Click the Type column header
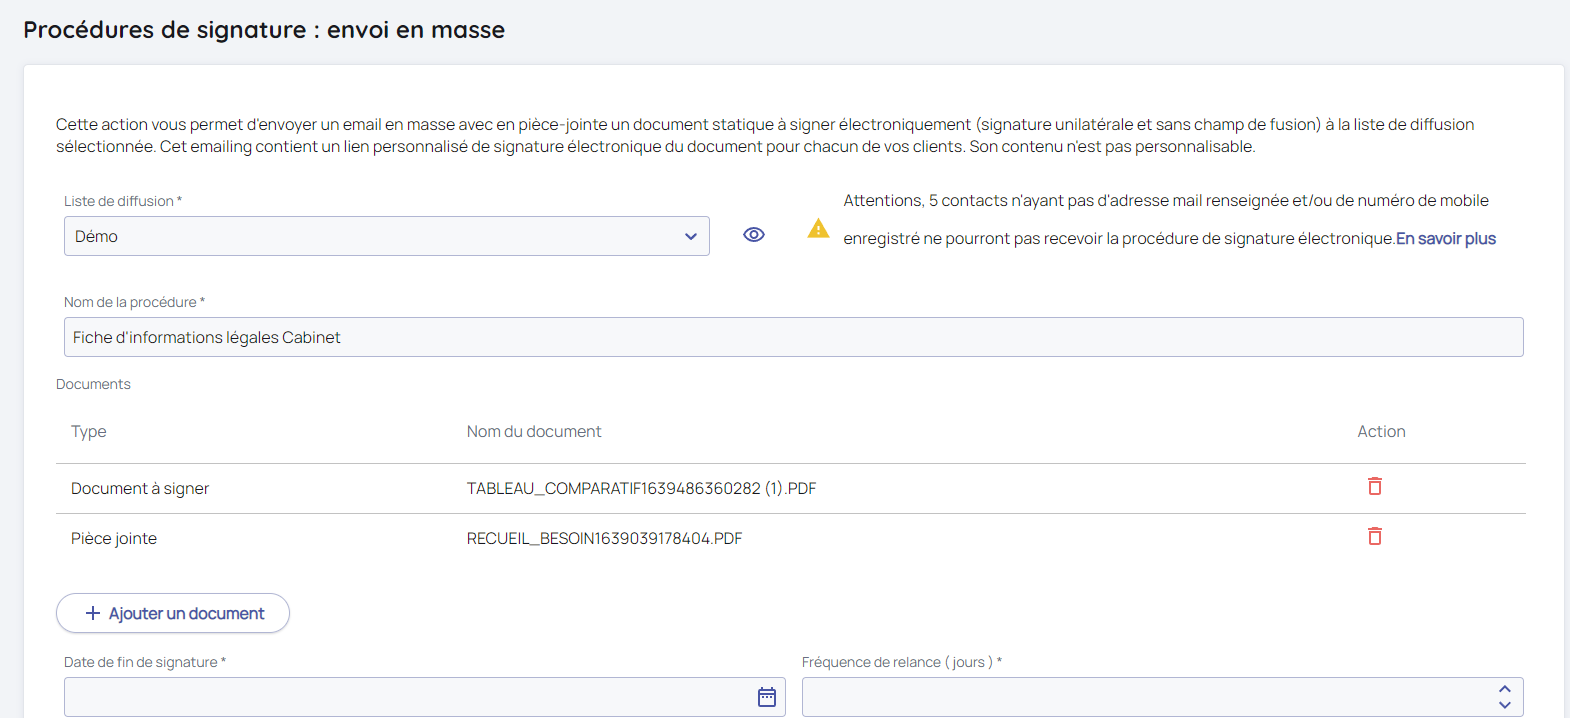1570x718 pixels. (x=89, y=431)
